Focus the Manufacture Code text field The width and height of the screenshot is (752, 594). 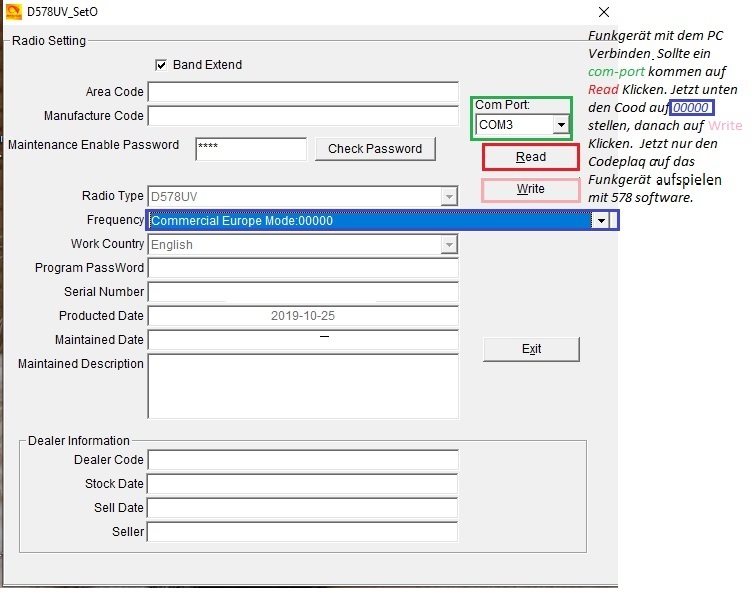[302, 116]
